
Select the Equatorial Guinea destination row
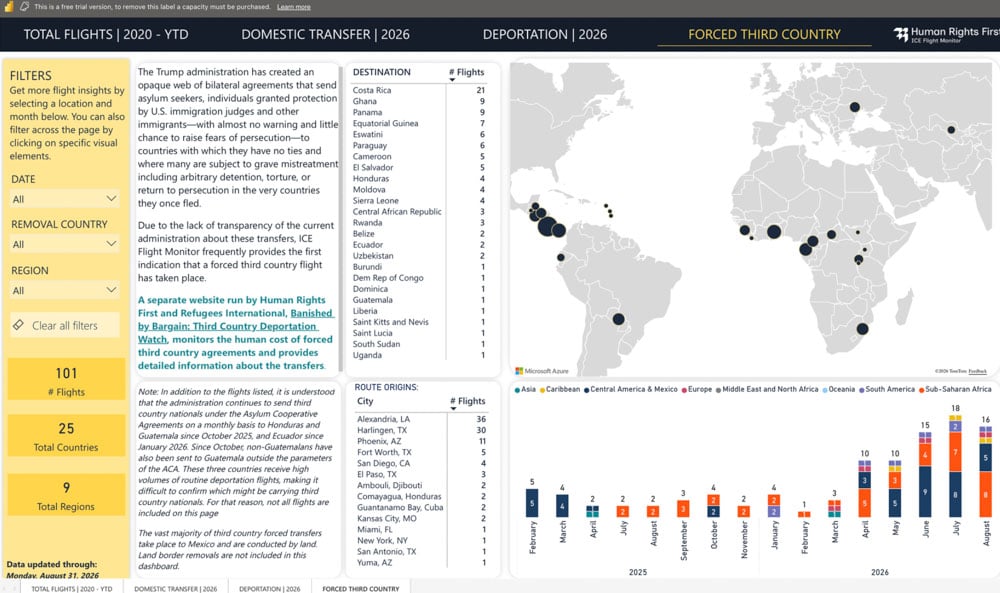pos(419,123)
